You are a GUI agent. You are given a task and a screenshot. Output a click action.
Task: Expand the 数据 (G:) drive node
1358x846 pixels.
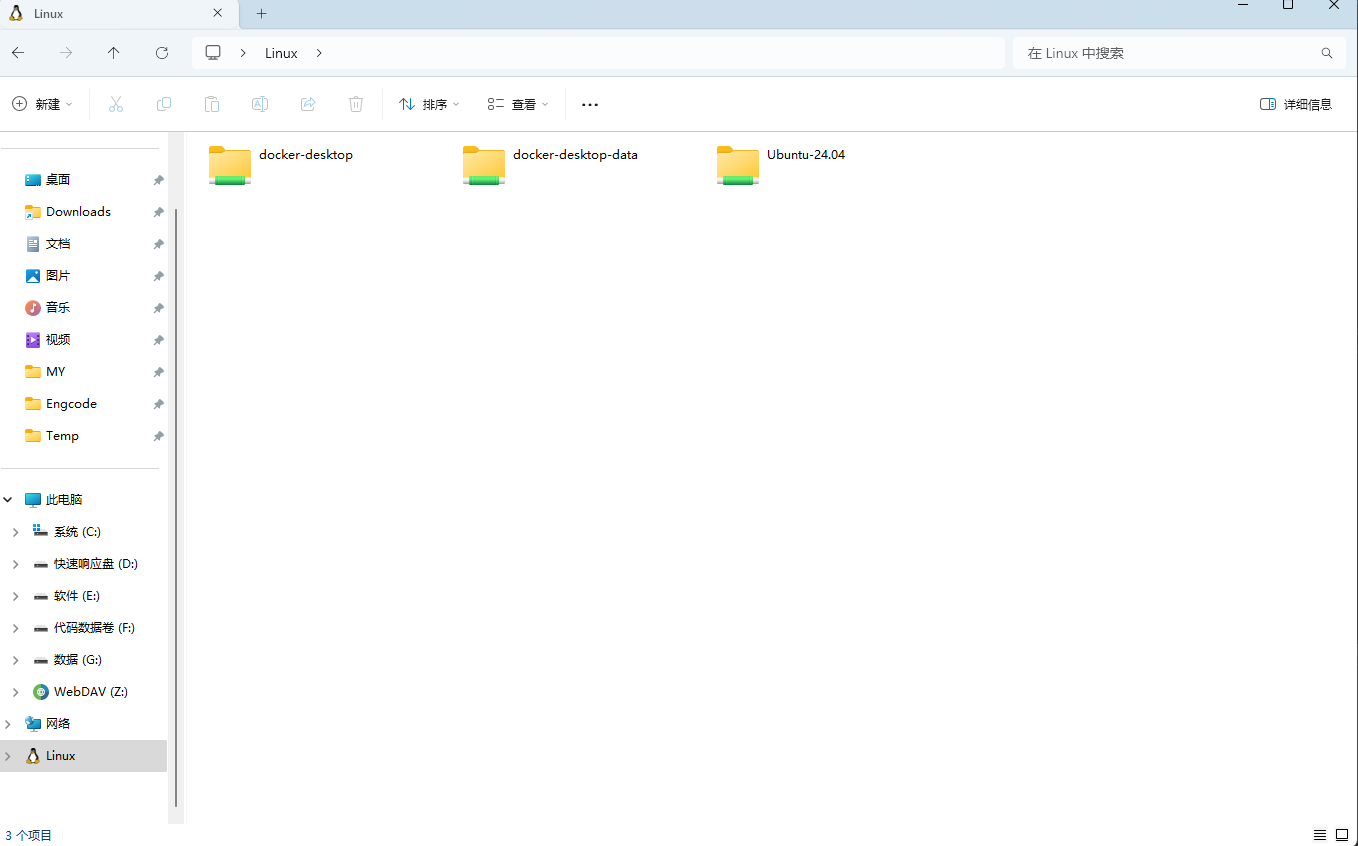coord(16,660)
